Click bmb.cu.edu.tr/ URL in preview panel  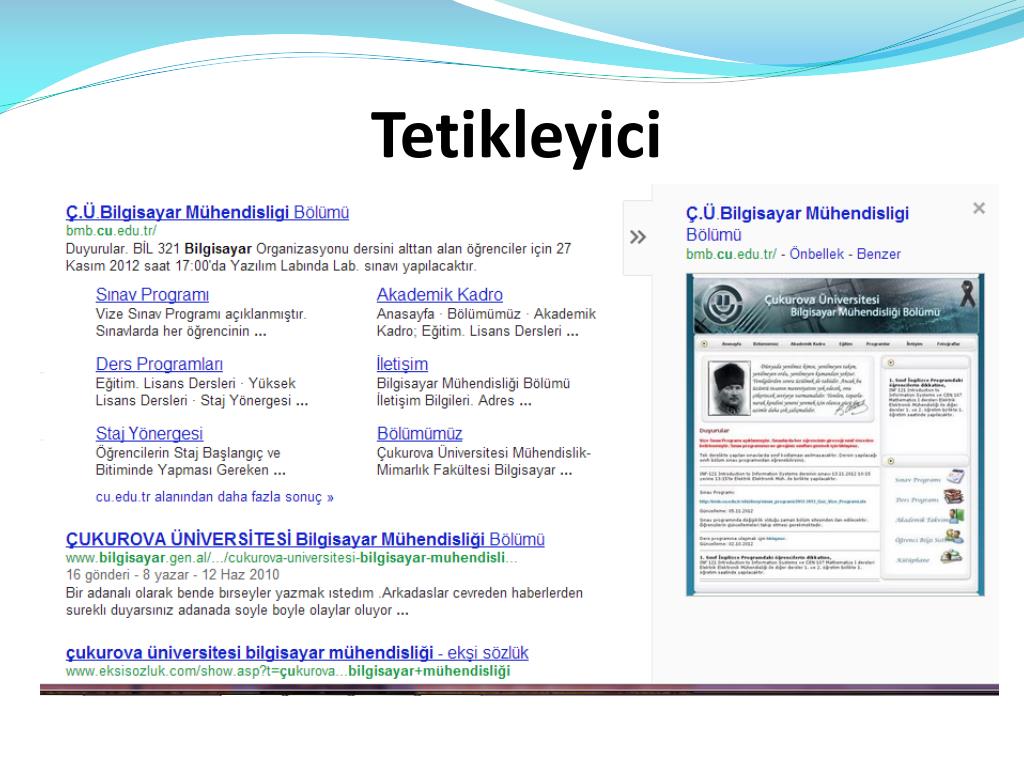click(731, 254)
